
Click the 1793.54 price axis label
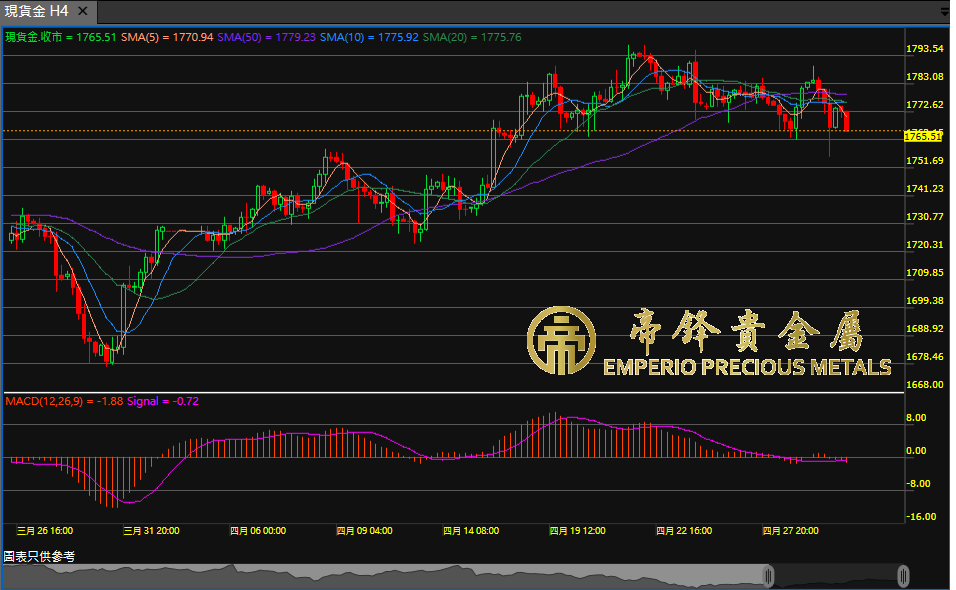(x=924, y=49)
